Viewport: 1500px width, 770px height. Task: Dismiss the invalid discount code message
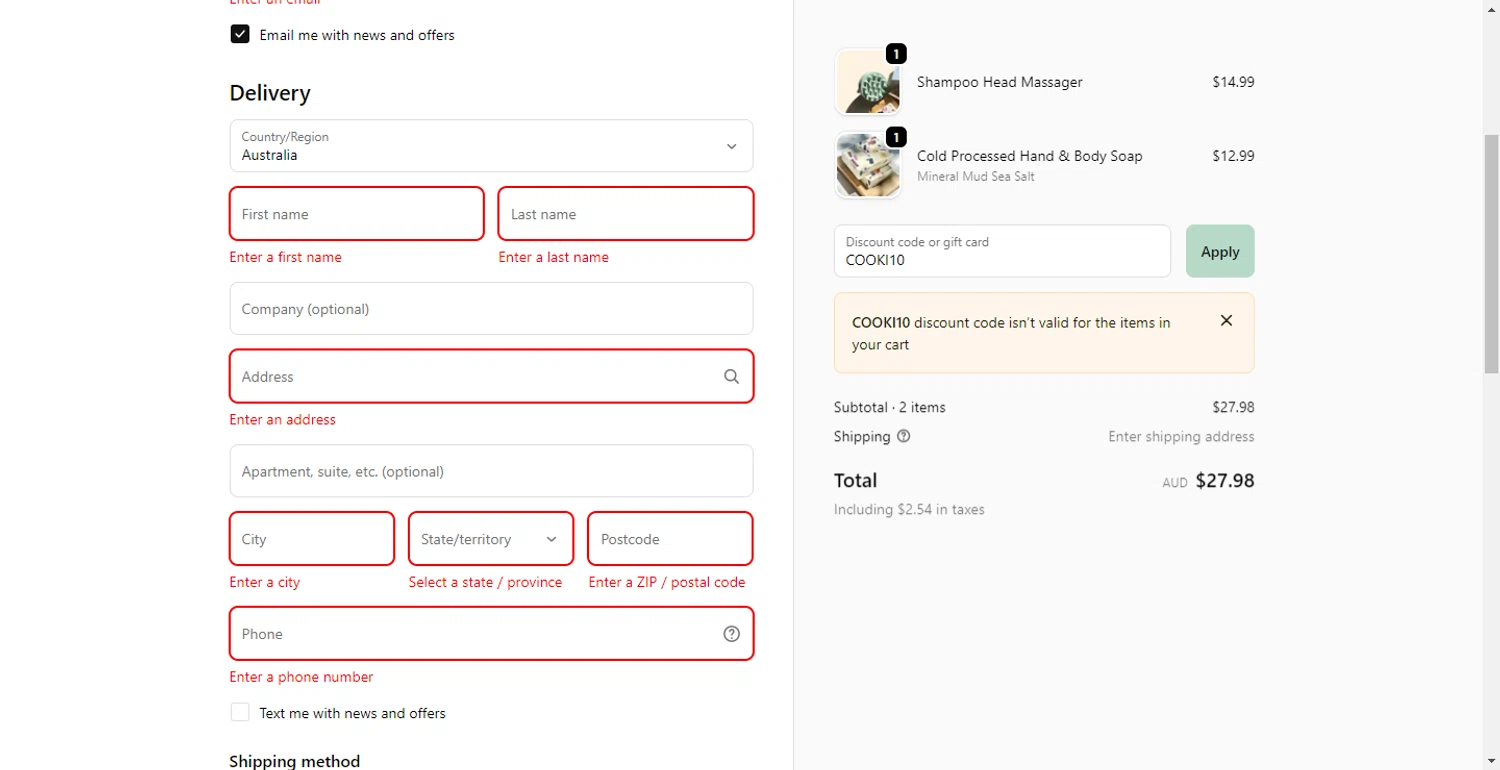1226,321
